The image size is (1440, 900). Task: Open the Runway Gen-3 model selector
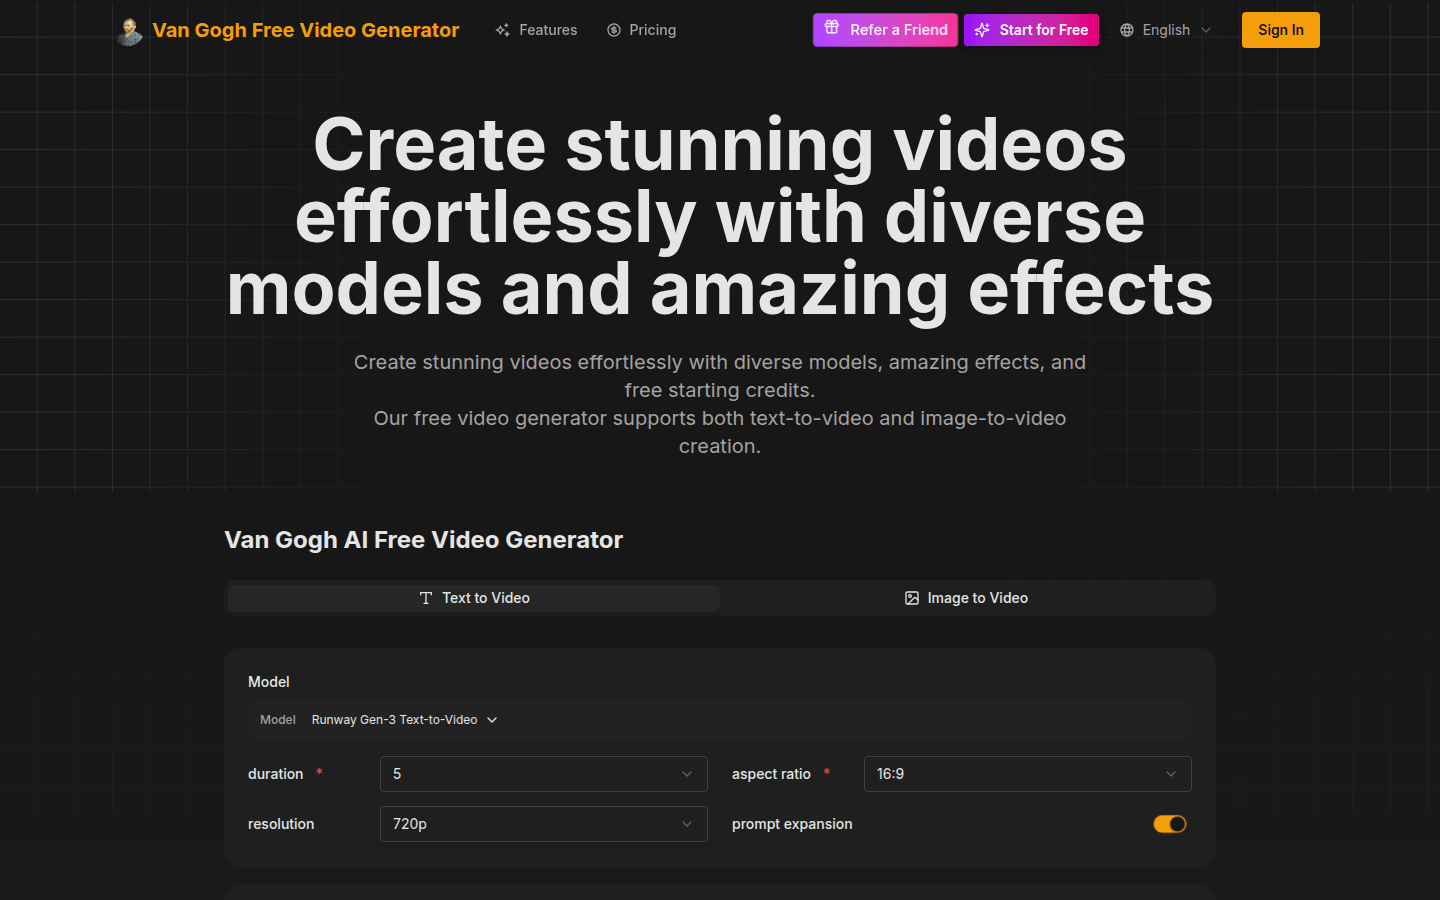(403, 719)
